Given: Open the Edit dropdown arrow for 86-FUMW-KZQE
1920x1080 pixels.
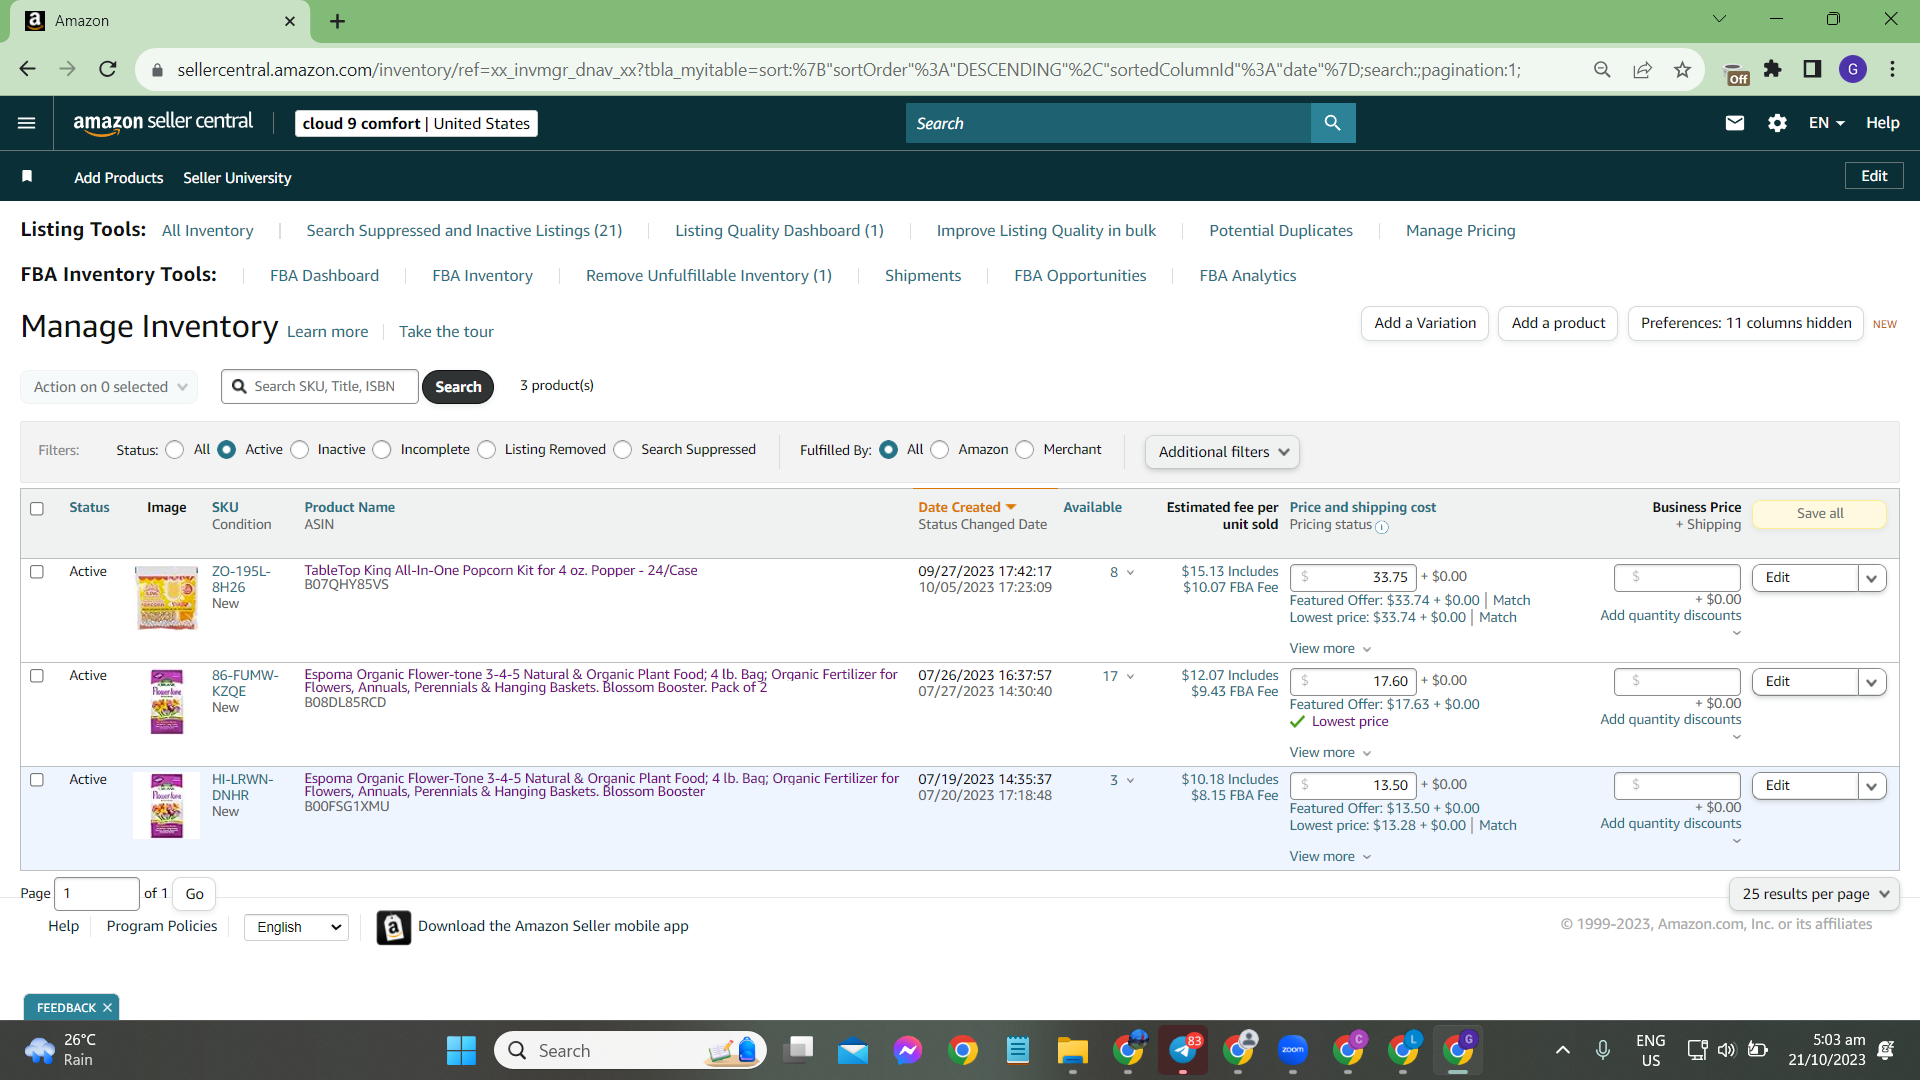Looking at the screenshot, I should tap(1872, 682).
